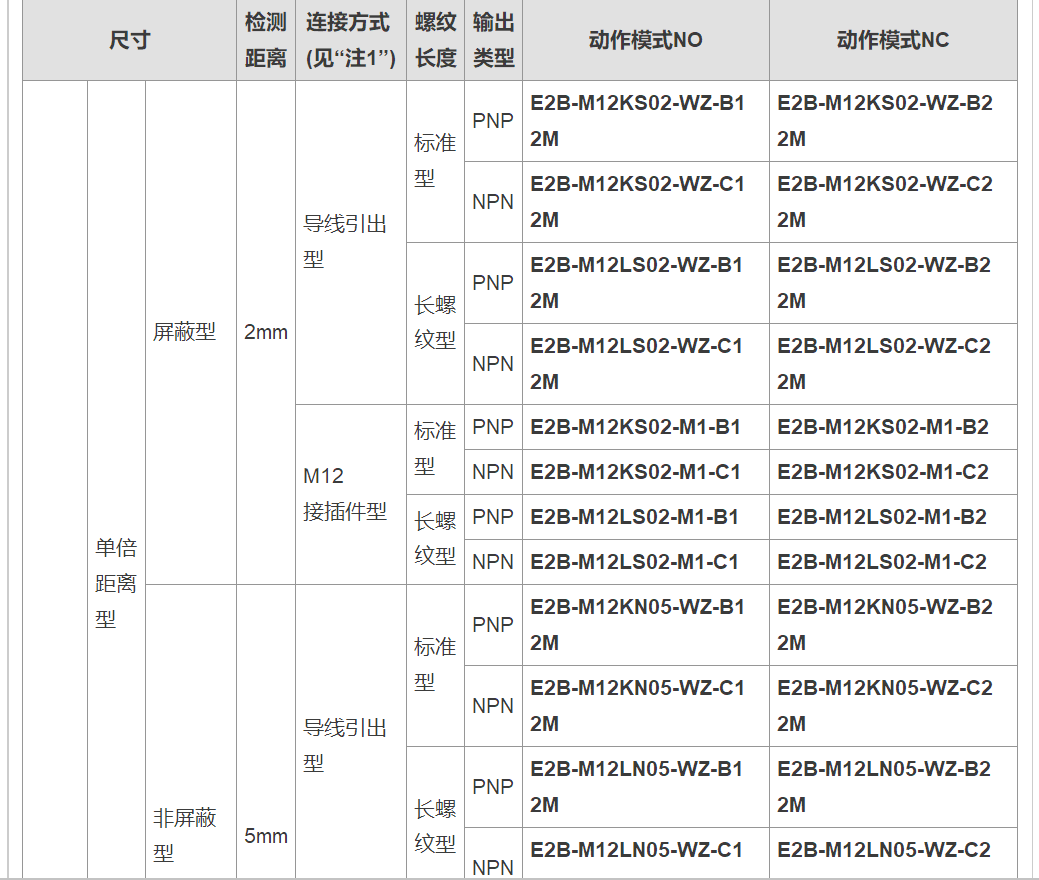Click PNP in the E2B-M12KS02-WZ-B1 row

click(x=494, y=121)
